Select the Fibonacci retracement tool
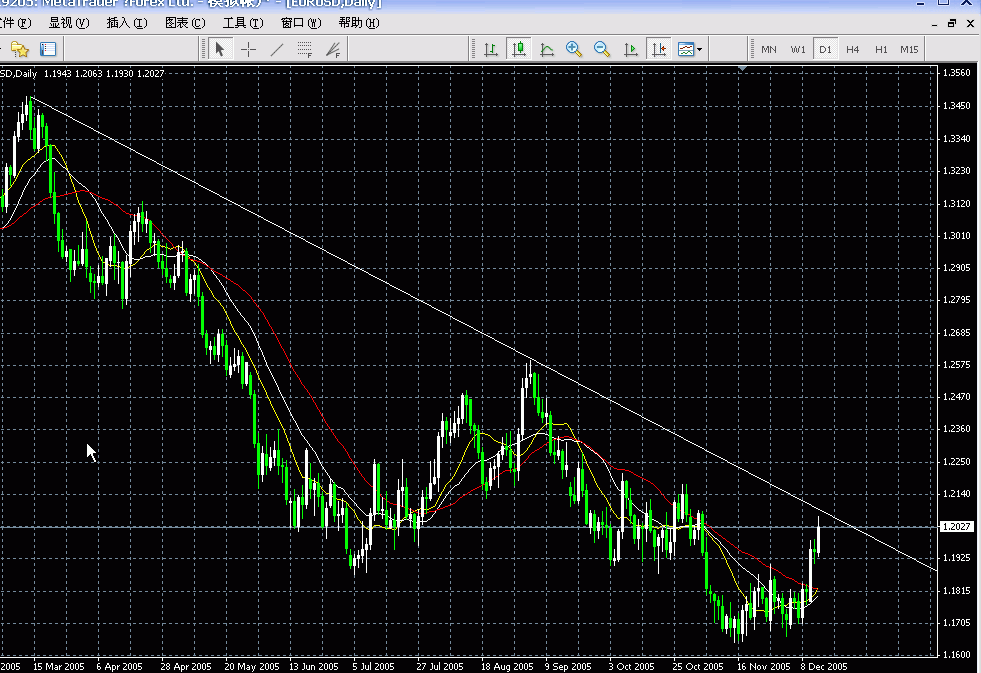This screenshot has height=673, width=981. (305, 49)
